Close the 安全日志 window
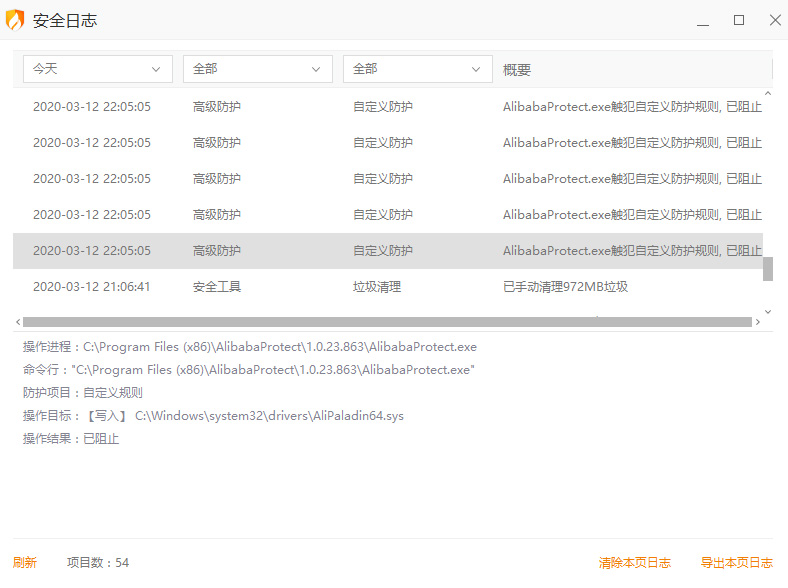788x588 pixels. pyautogui.click(x=775, y=20)
